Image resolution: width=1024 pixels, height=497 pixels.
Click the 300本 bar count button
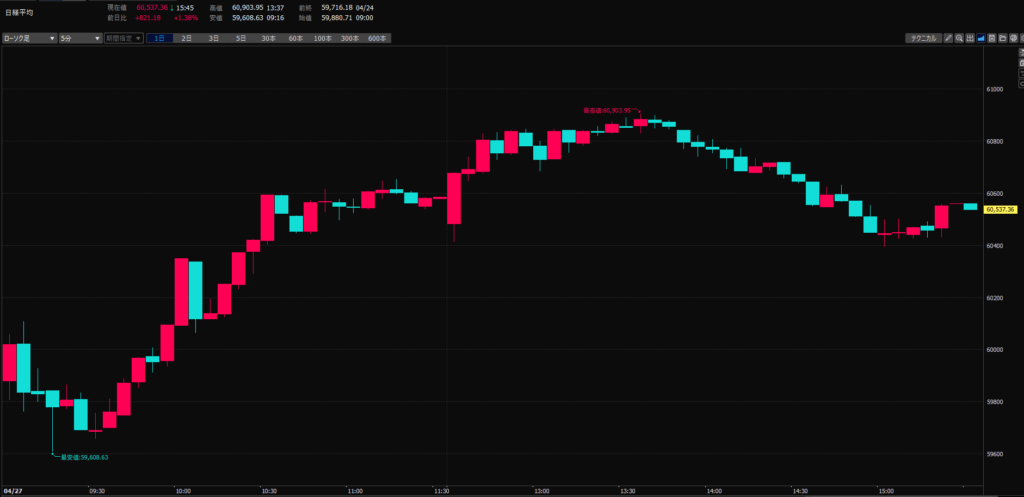point(349,38)
